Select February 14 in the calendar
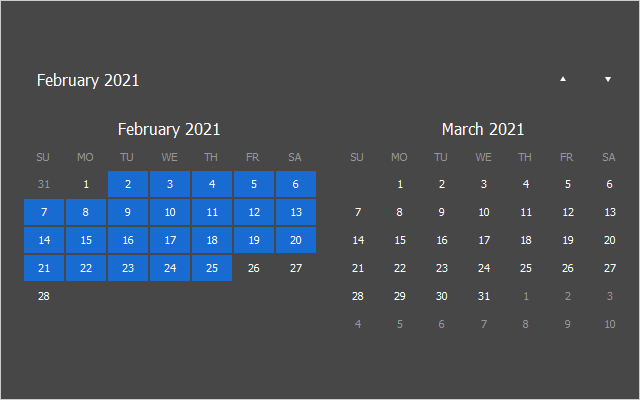The image size is (640, 400). click(x=44, y=240)
